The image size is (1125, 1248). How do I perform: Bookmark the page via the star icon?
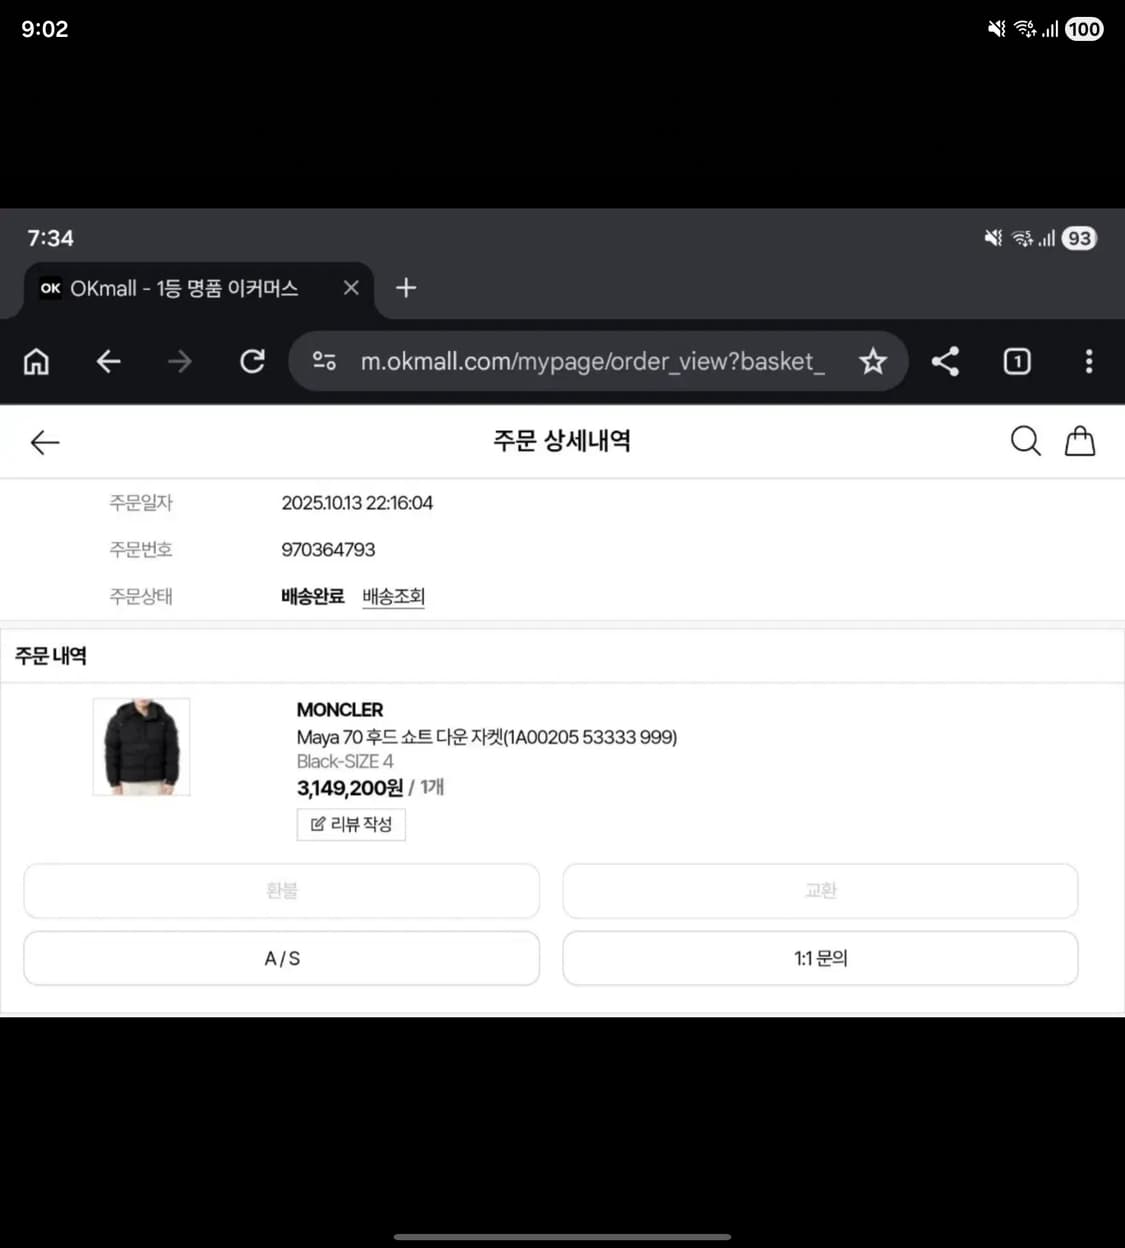[872, 361]
